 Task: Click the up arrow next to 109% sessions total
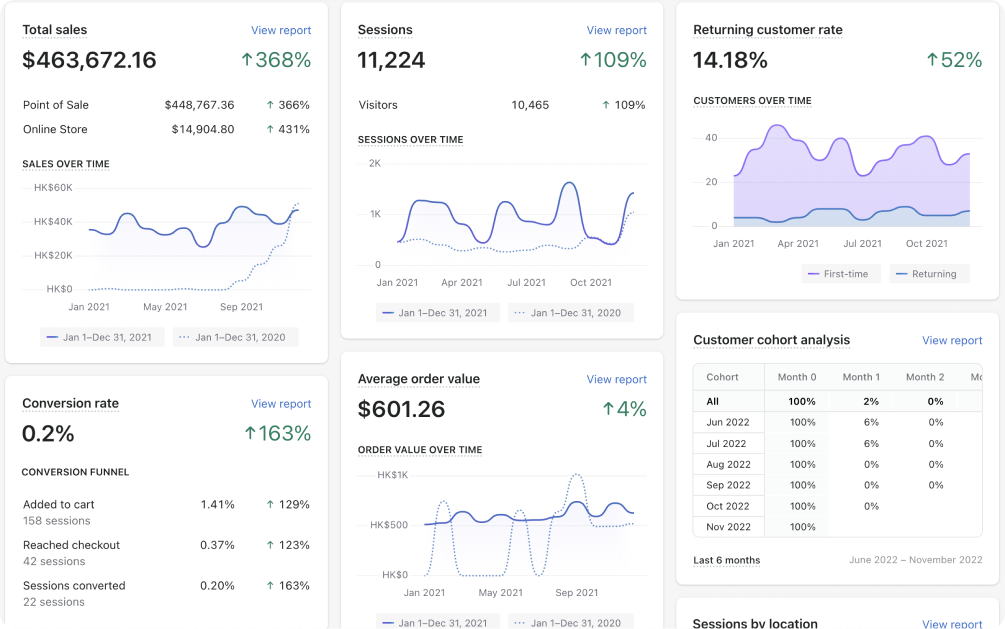[585, 60]
